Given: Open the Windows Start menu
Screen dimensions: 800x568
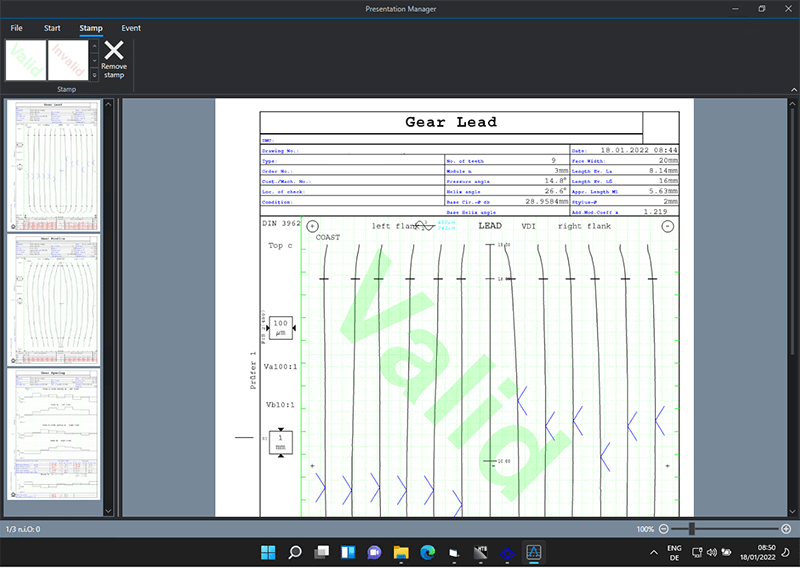Looking at the screenshot, I should pos(268,552).
